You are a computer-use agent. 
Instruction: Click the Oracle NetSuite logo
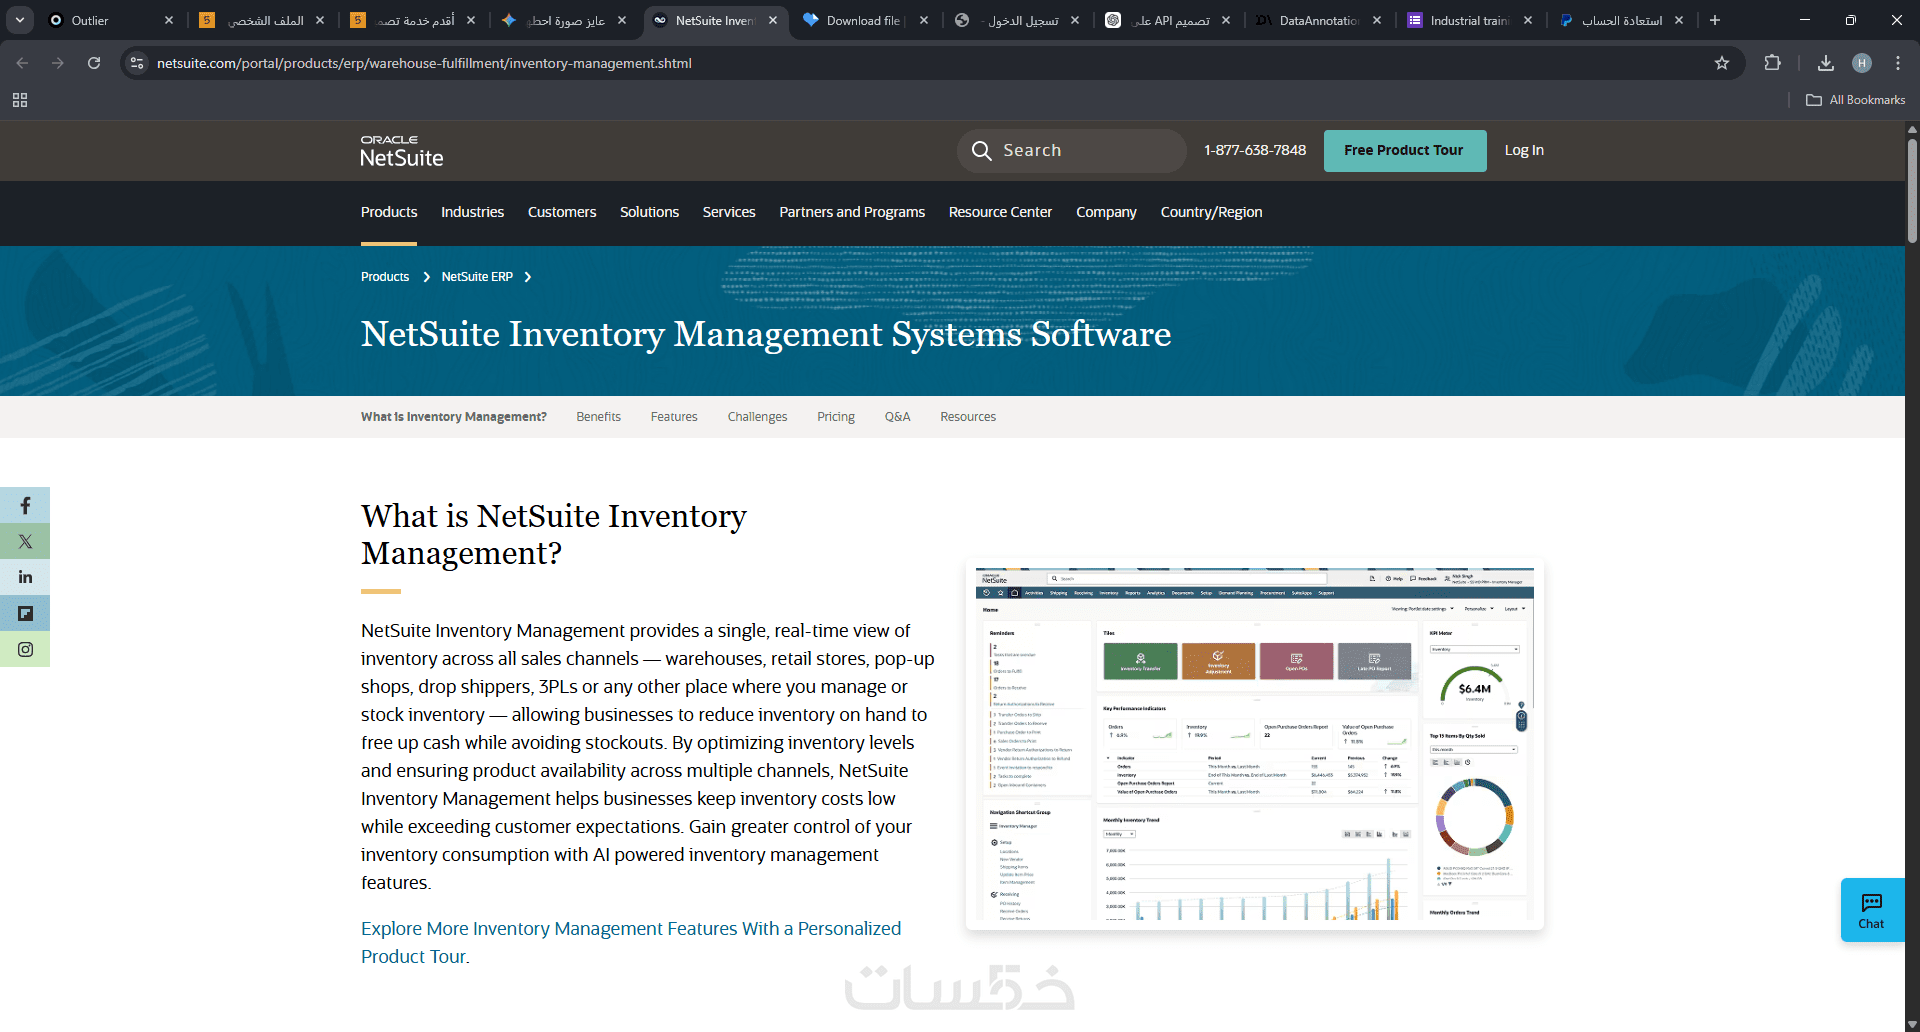[x=402, y=151]
